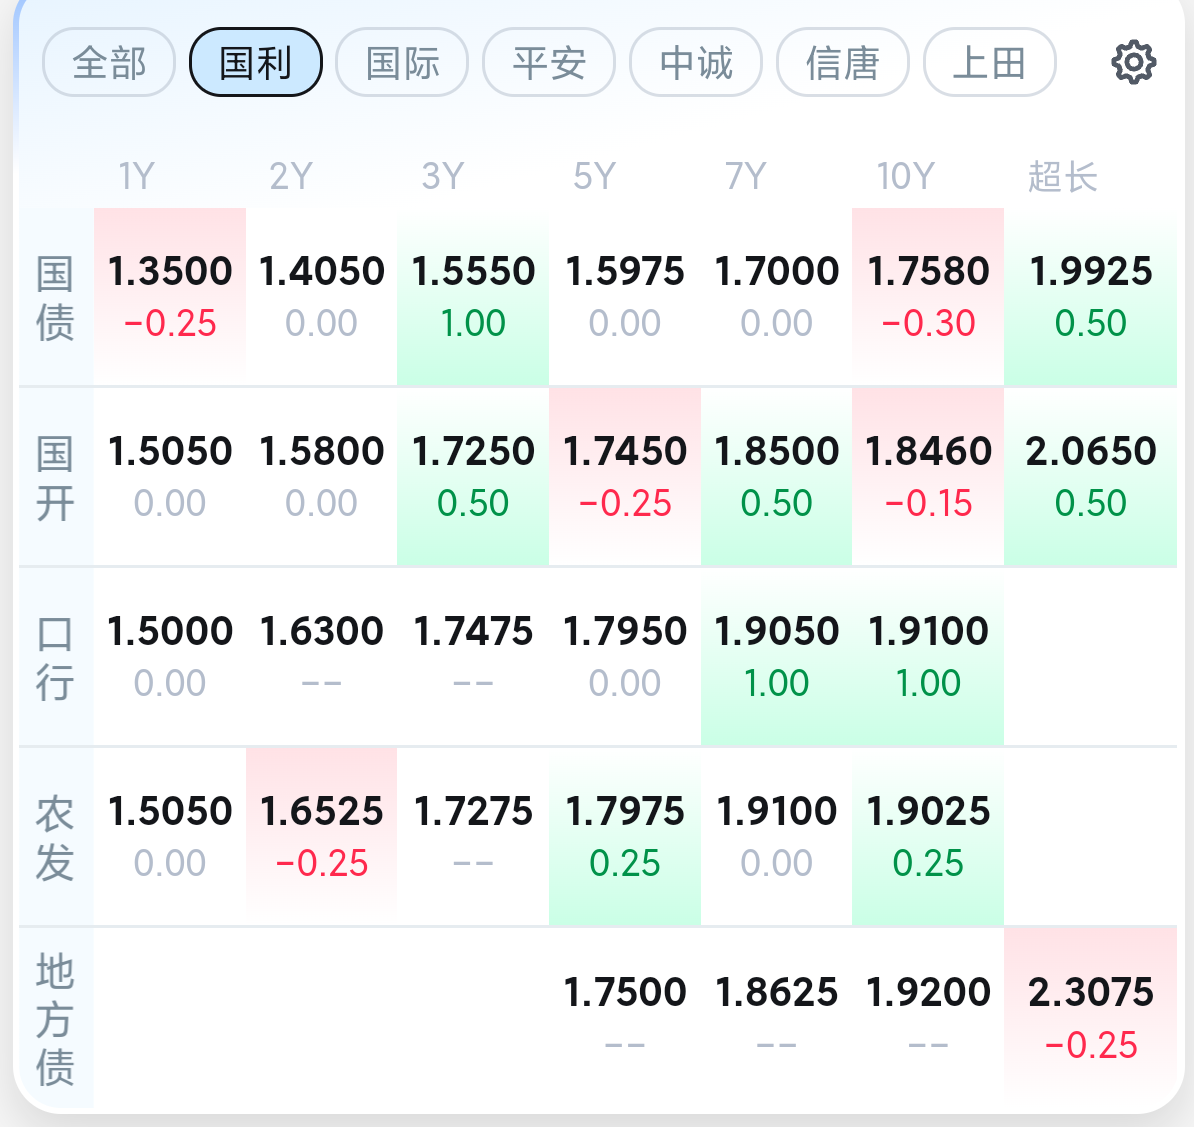Click the 国债 1Y cell 1.3500
Image resolution: width=1194 pixels, height=1127 pixels.
pyautogui.click(x=170, y=296)
